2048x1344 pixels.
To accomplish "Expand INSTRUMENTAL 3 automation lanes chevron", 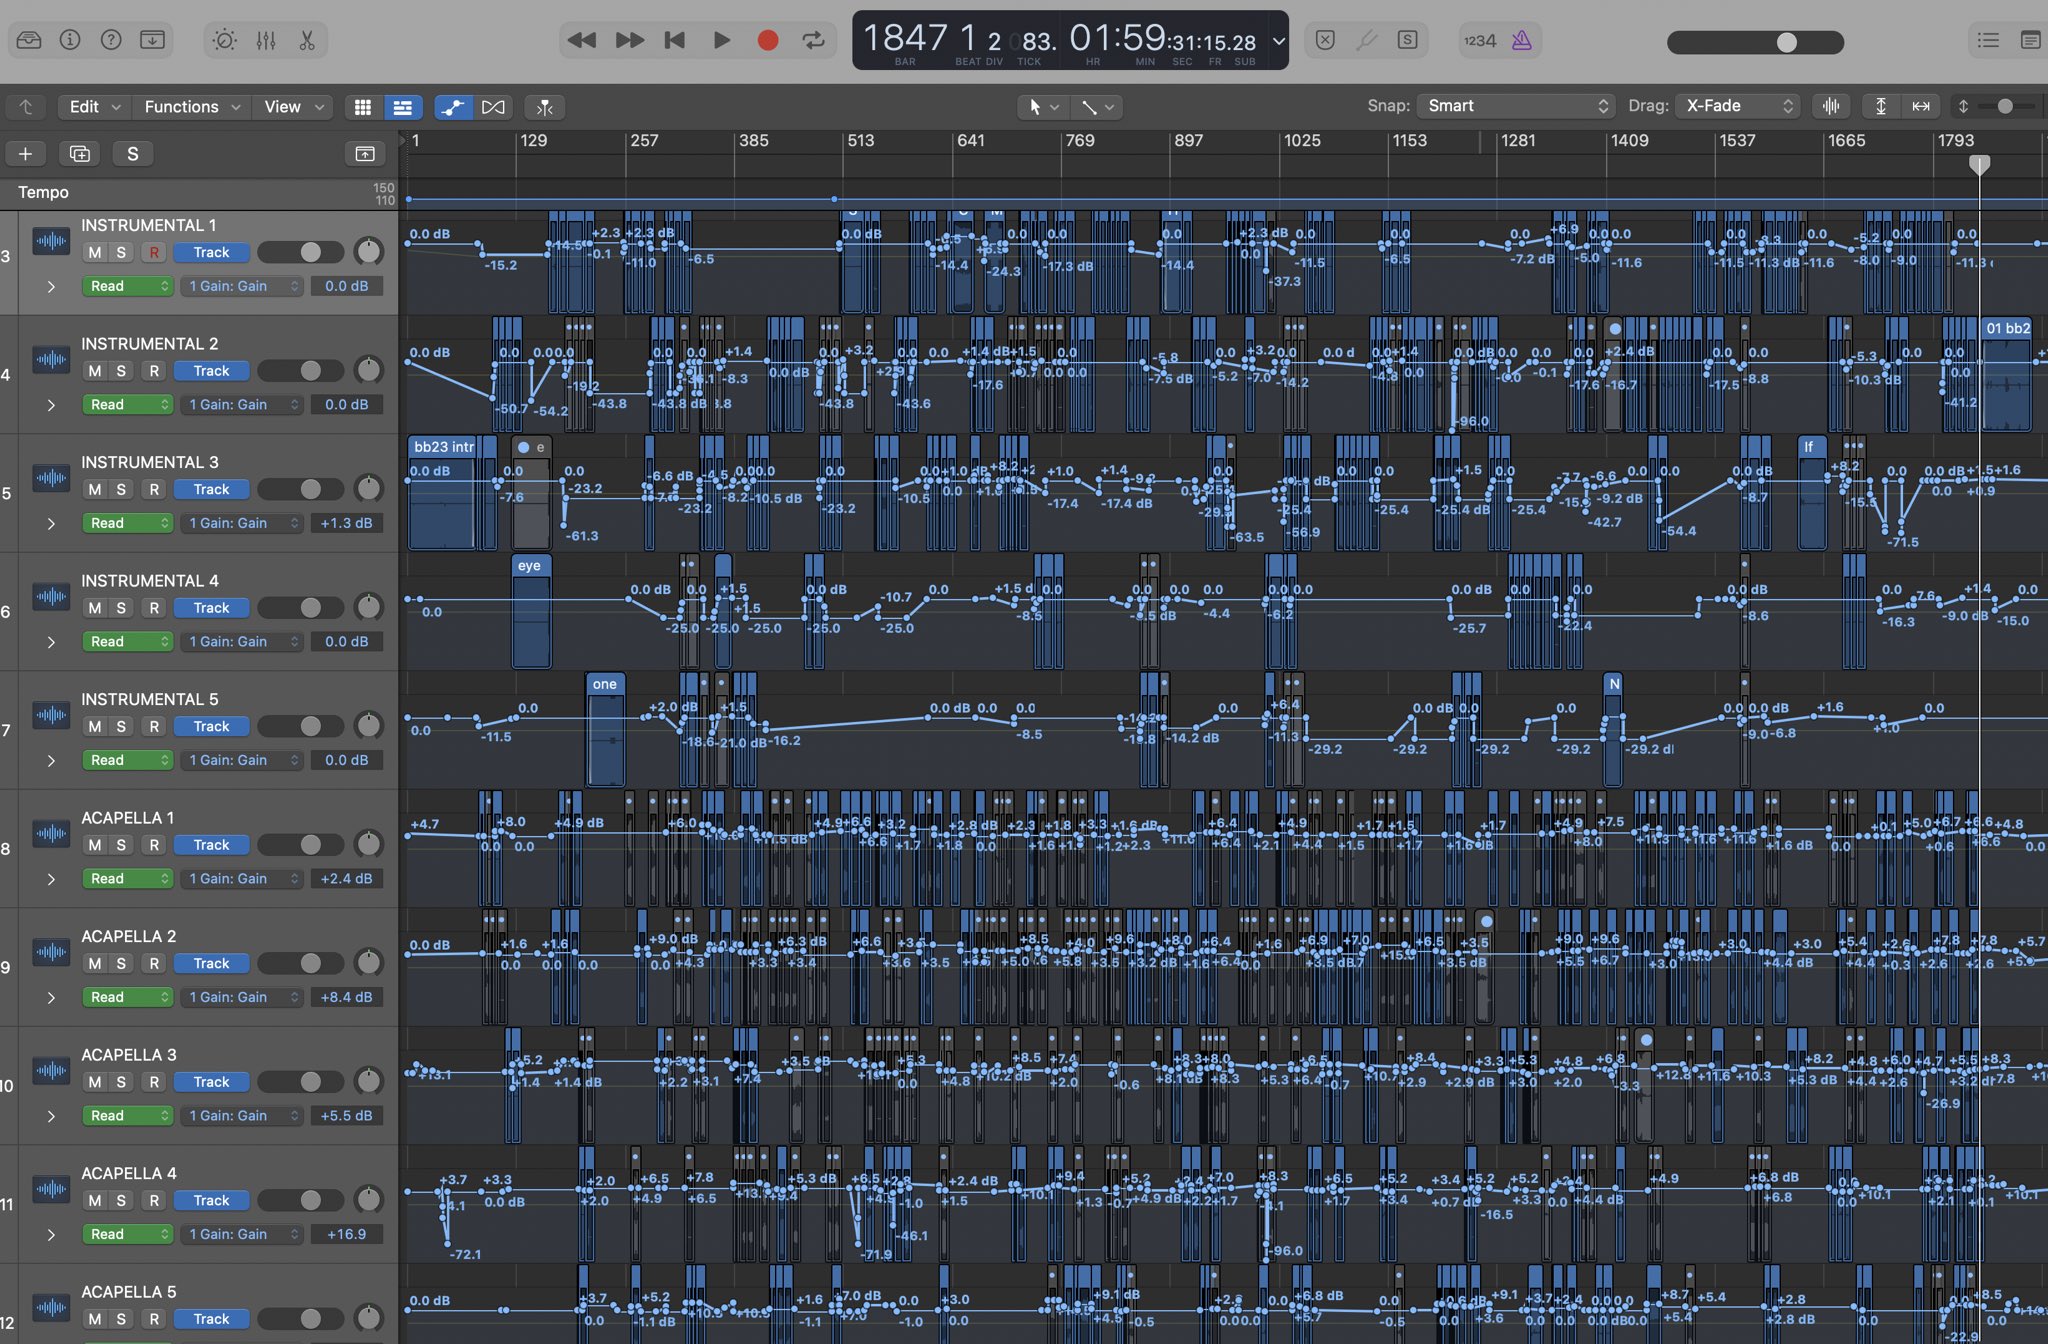I will coord(51,523).
